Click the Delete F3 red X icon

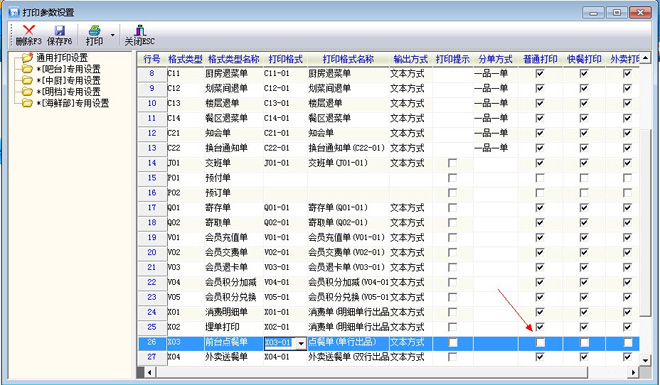pos(29,31)
